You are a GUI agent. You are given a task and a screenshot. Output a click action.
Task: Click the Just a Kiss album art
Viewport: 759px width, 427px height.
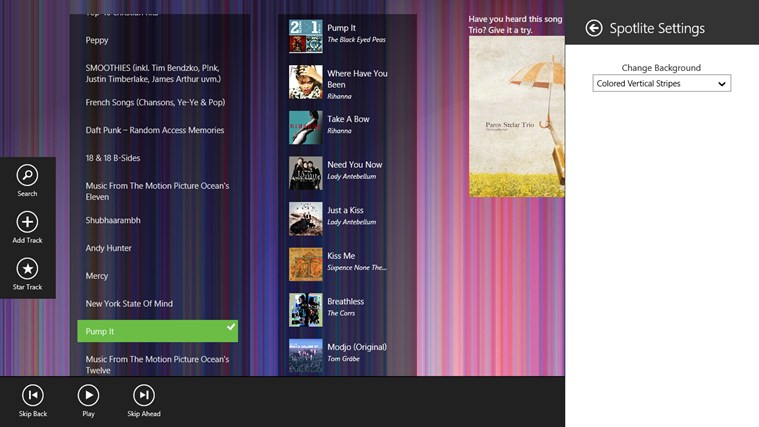(x=305, y=218)
